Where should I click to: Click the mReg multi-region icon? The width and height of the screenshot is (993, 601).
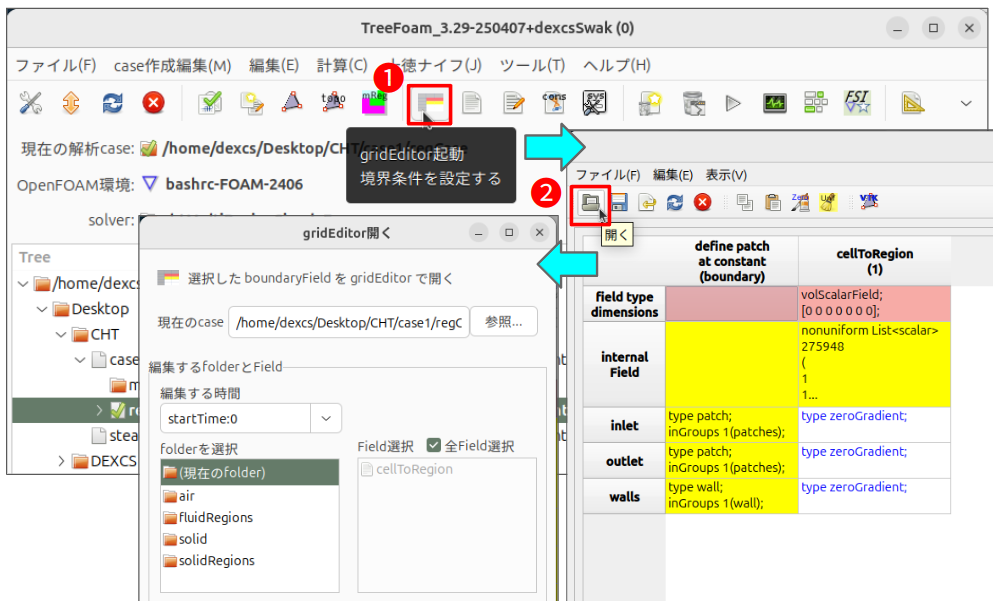(374, 103)
